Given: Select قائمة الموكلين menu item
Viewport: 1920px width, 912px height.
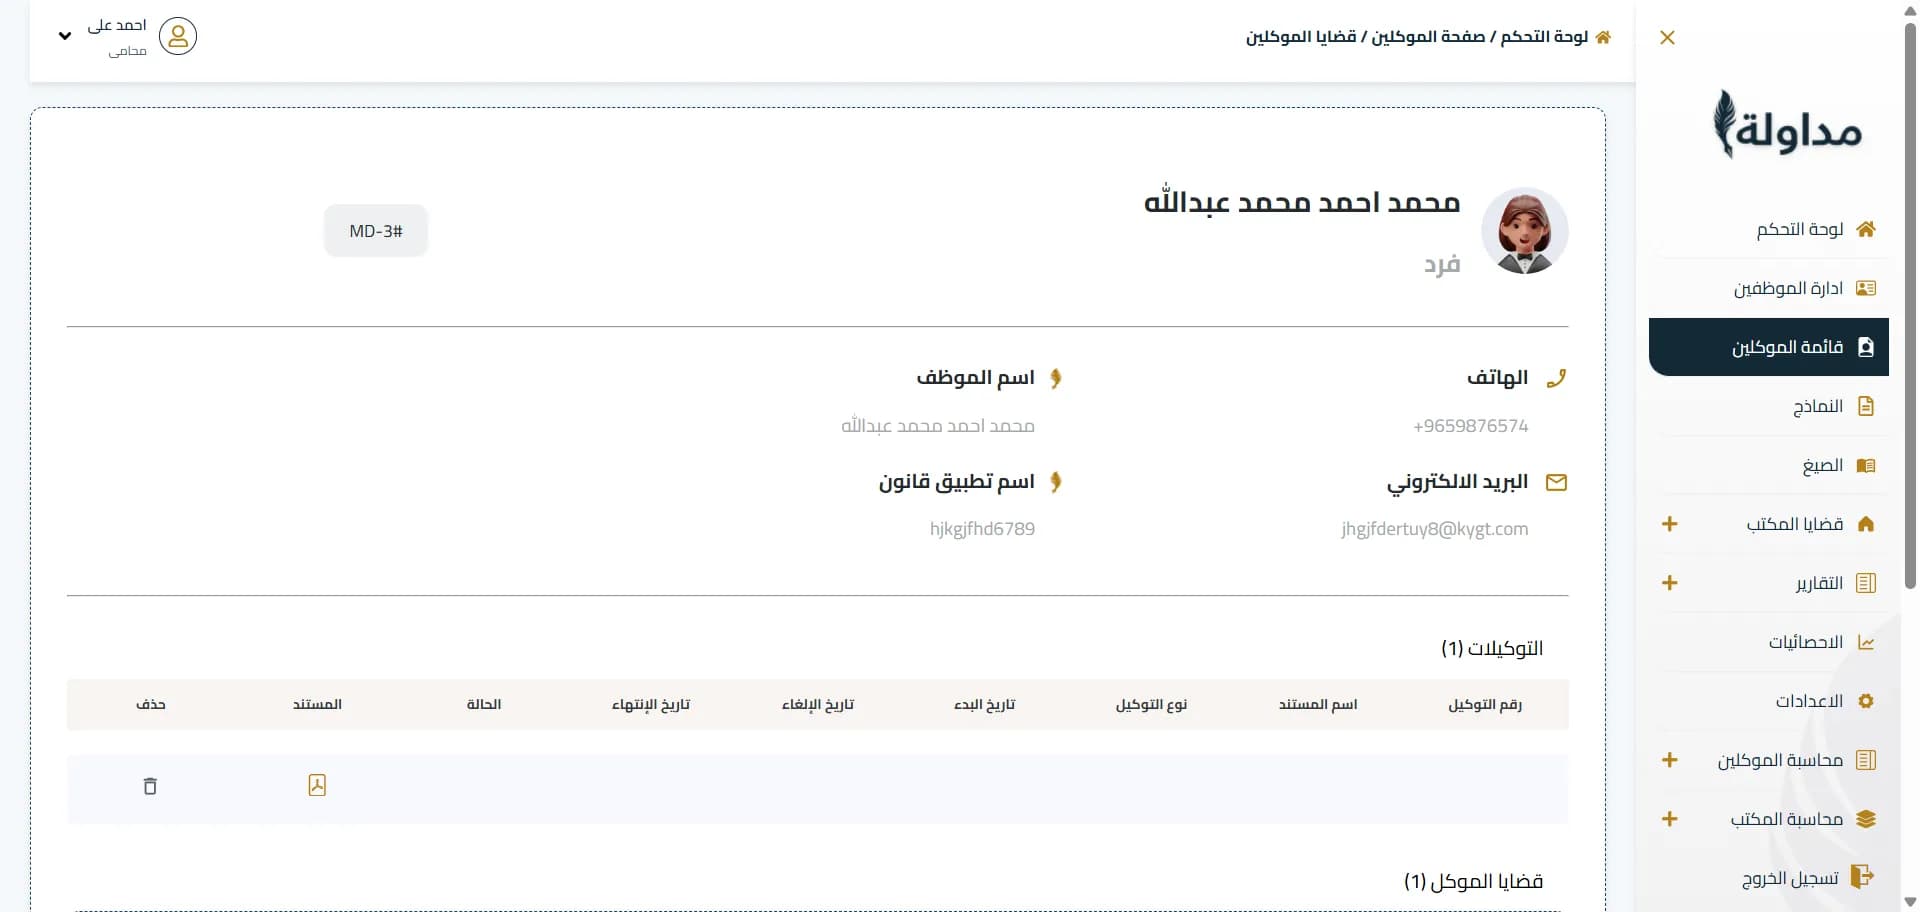Looking at the screenshot, I should pyautogui.click(x=1768, y=347).
